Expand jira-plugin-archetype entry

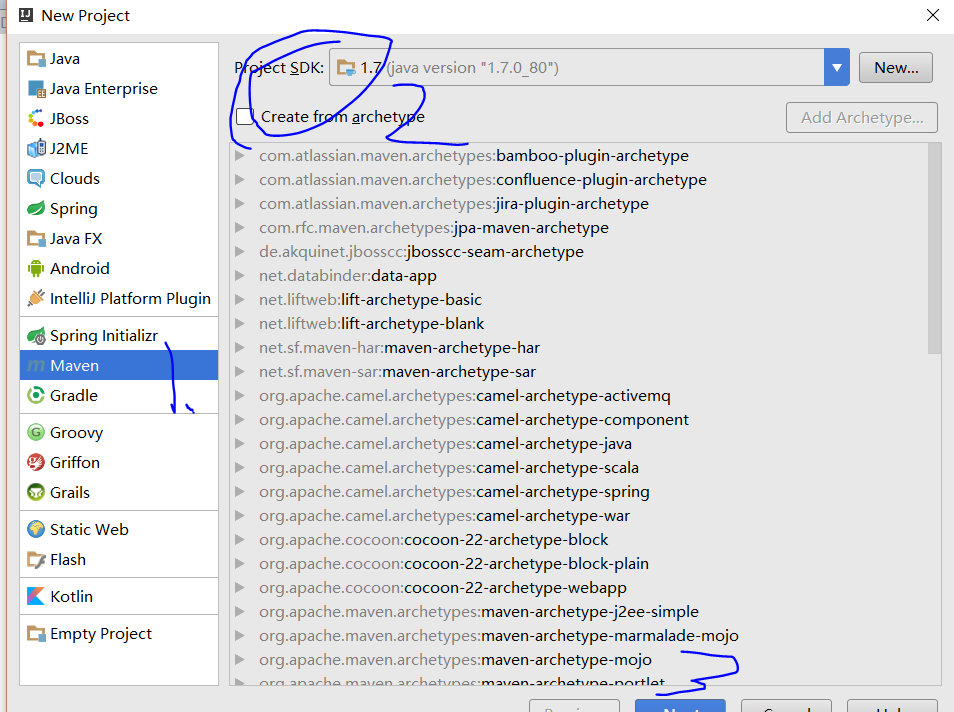[240, 204]
